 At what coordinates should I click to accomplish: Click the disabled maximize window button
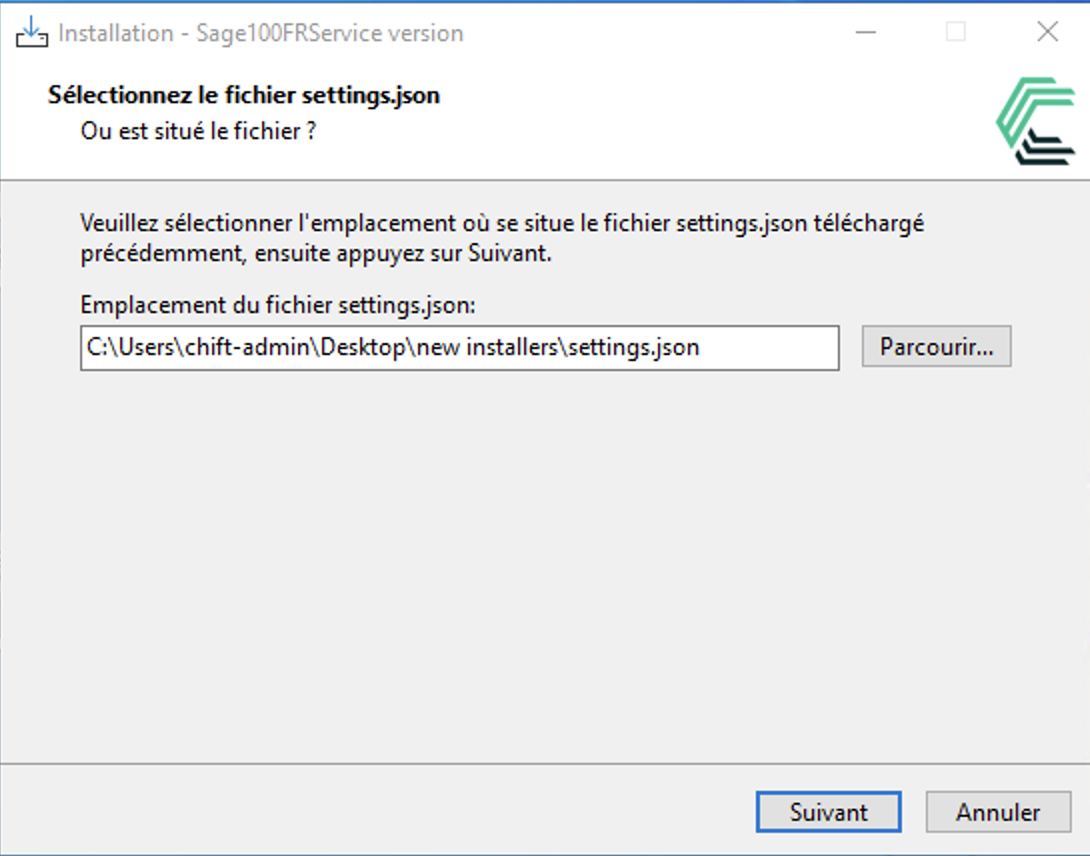pyautogui.click(x=956, y=32)
